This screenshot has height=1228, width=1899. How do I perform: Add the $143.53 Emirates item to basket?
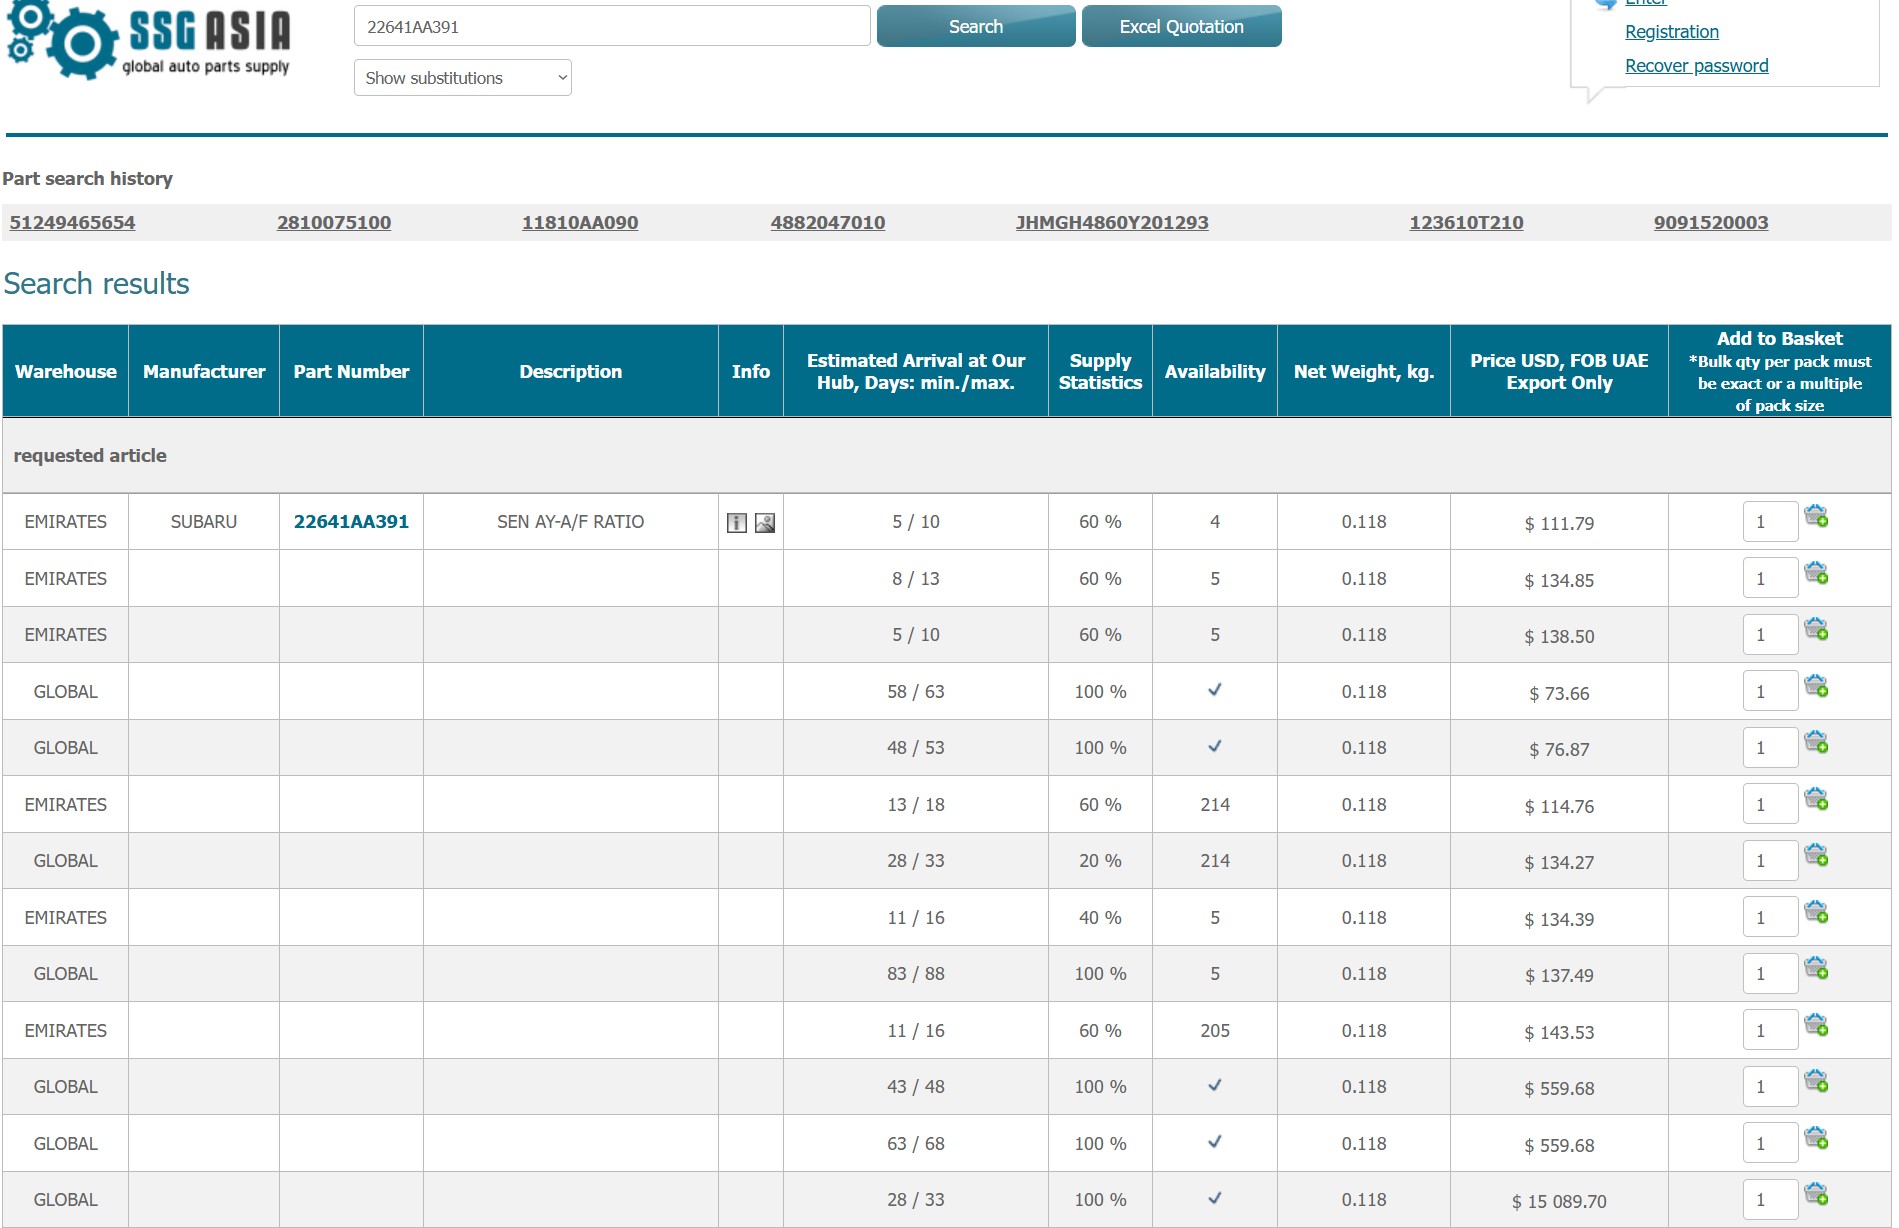click(1816, 1026)
